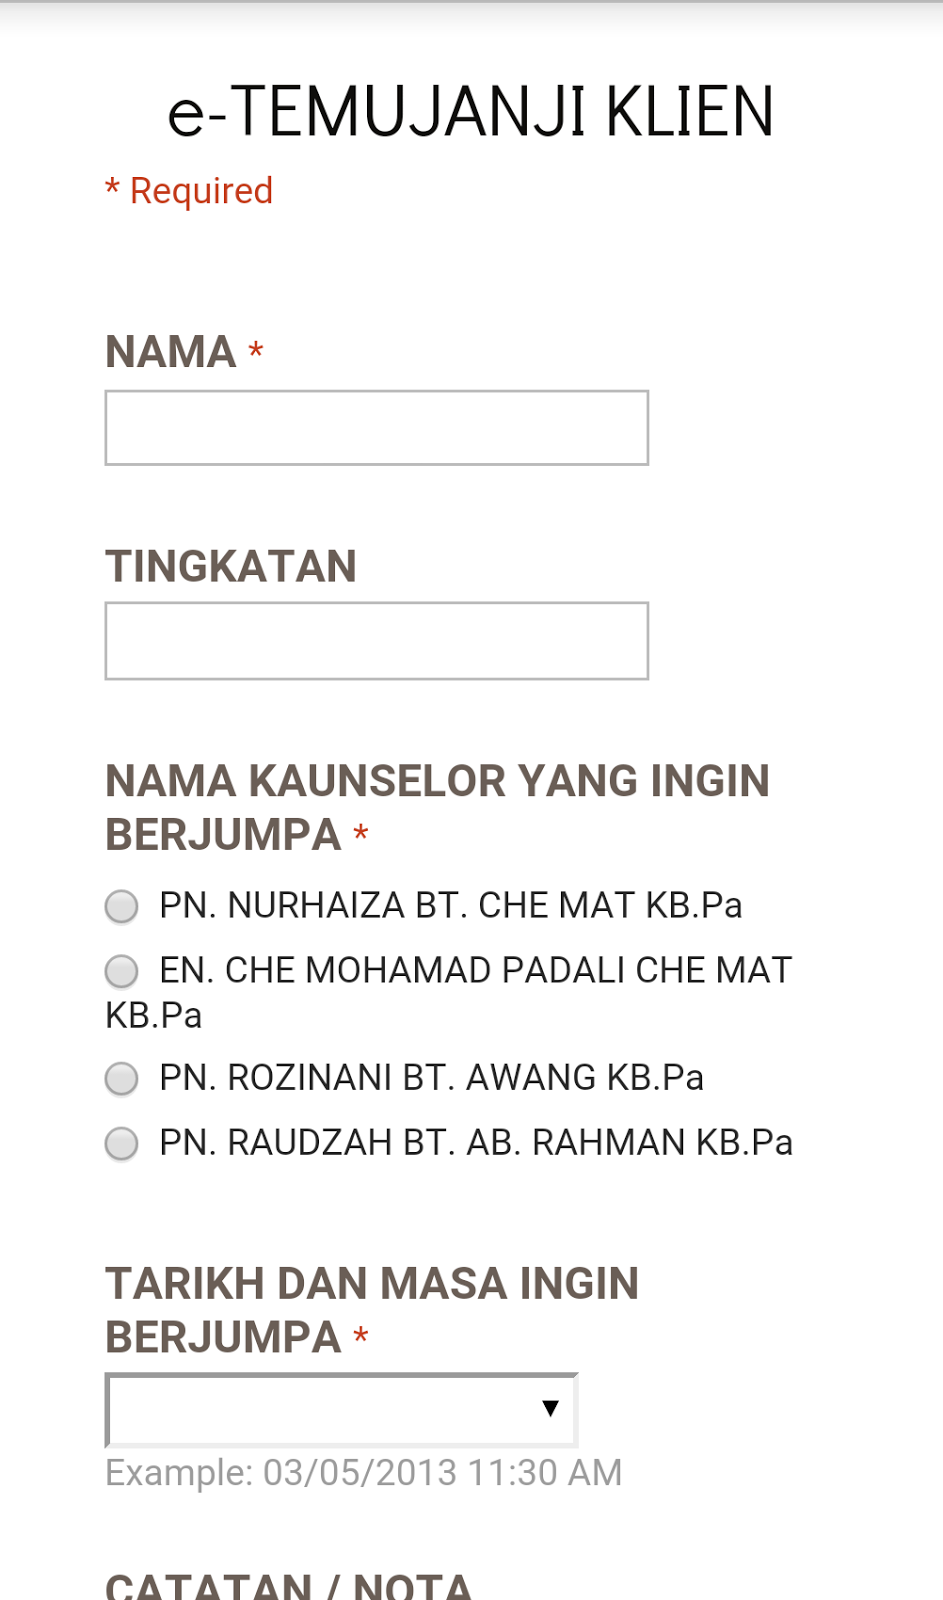Select PN. ROZINANI BT. AWANG radio button
The height and width of the screenshot is (1600, 943).
click(x=122, y=1079)
